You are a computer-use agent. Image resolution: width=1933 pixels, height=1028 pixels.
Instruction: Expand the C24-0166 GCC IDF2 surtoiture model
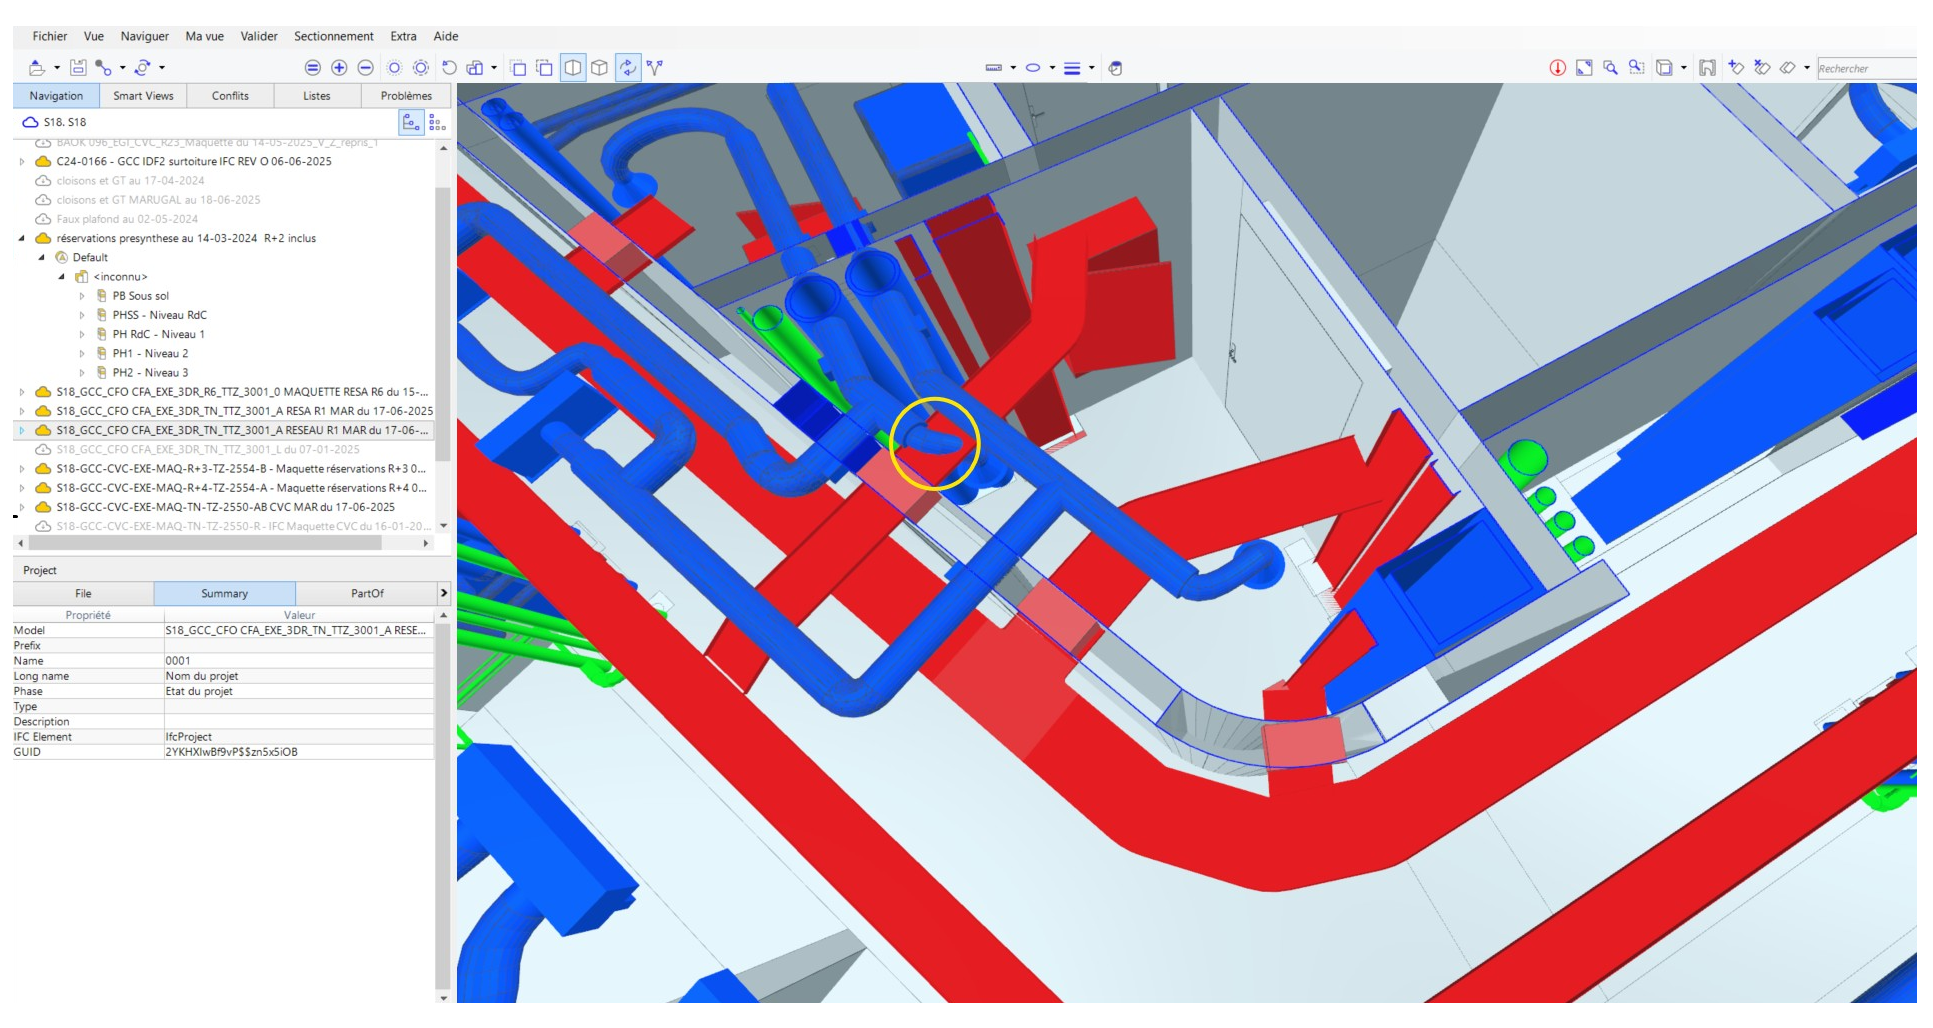pos(22,161)
